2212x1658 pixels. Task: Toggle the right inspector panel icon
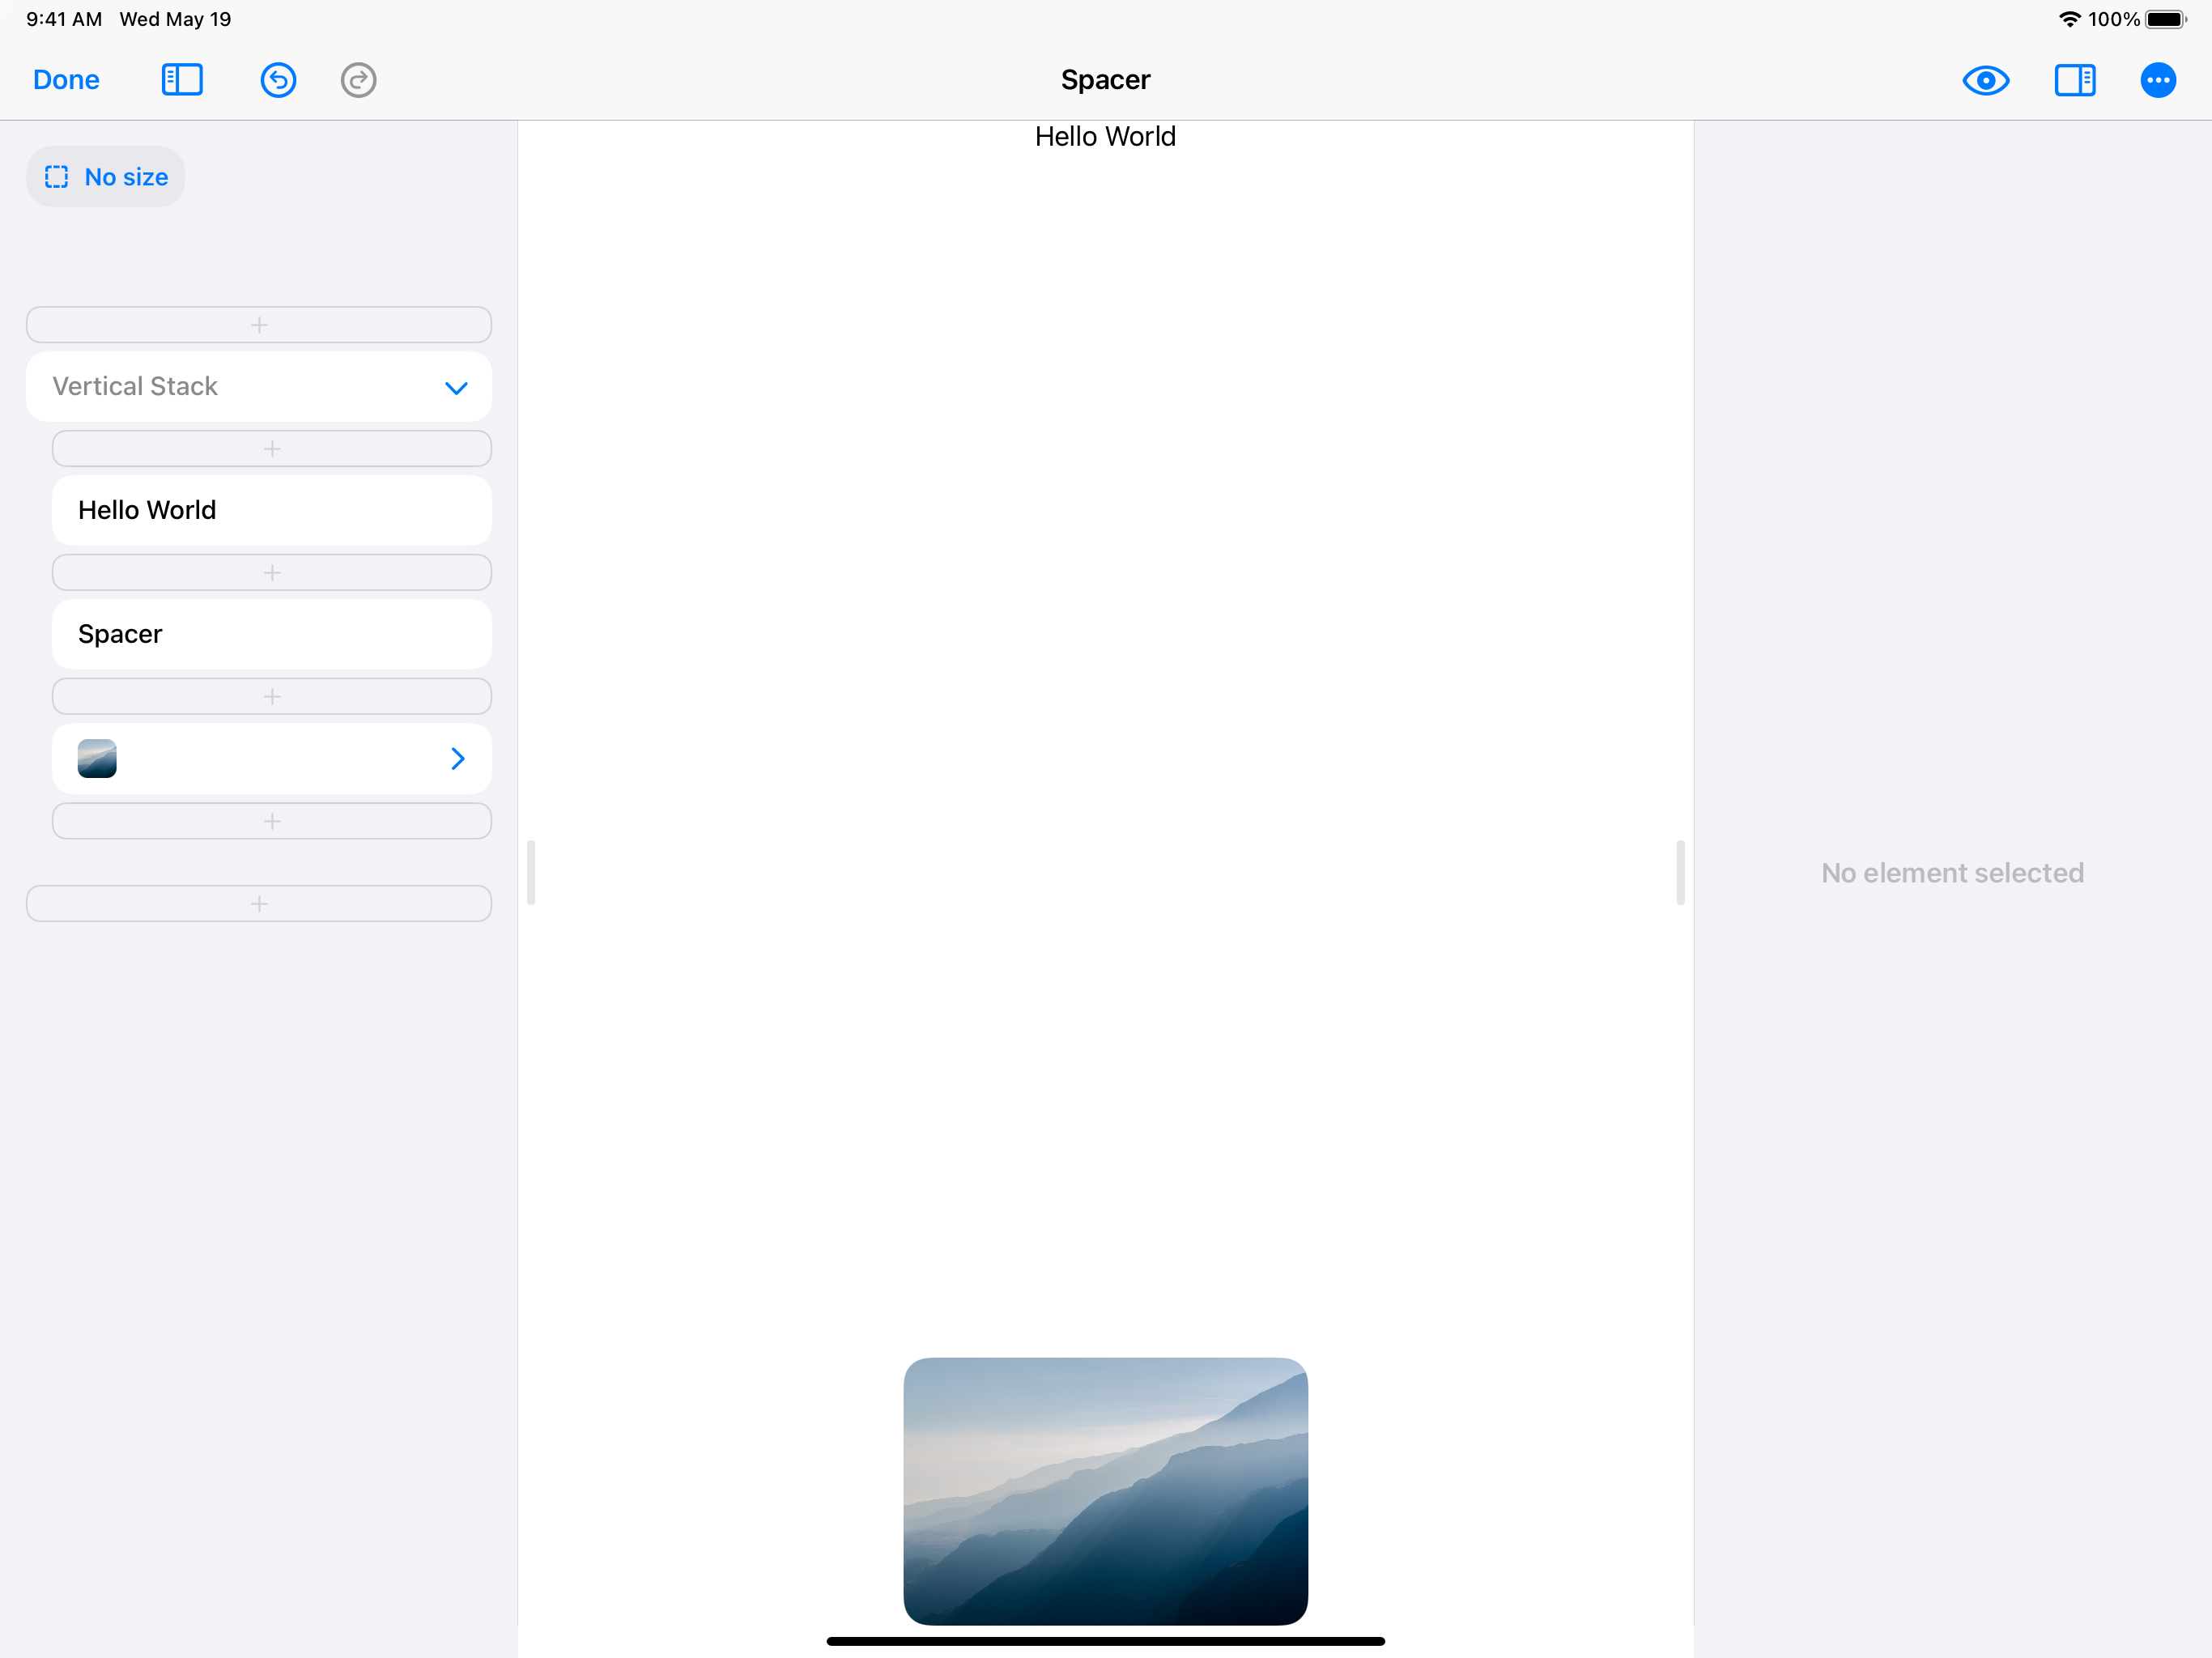pyautogui.click(x=2074, y=80)
